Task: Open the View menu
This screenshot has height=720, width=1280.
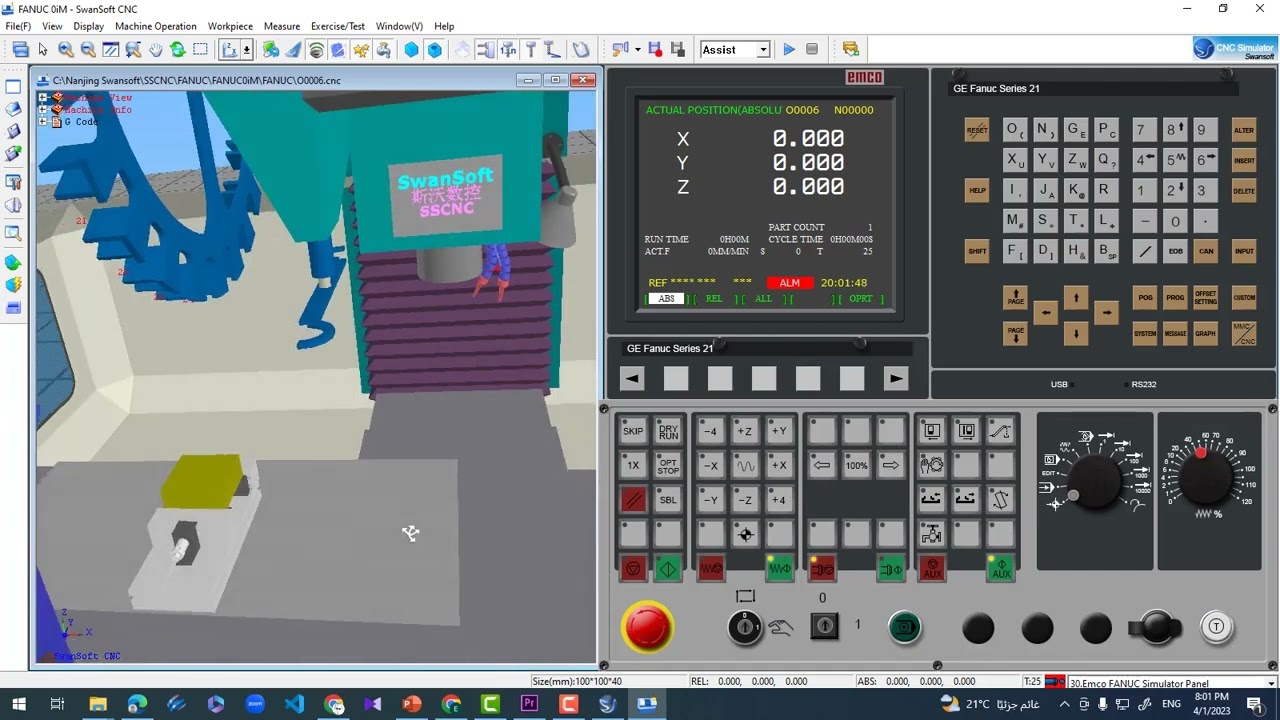Action: coord(52,26)
